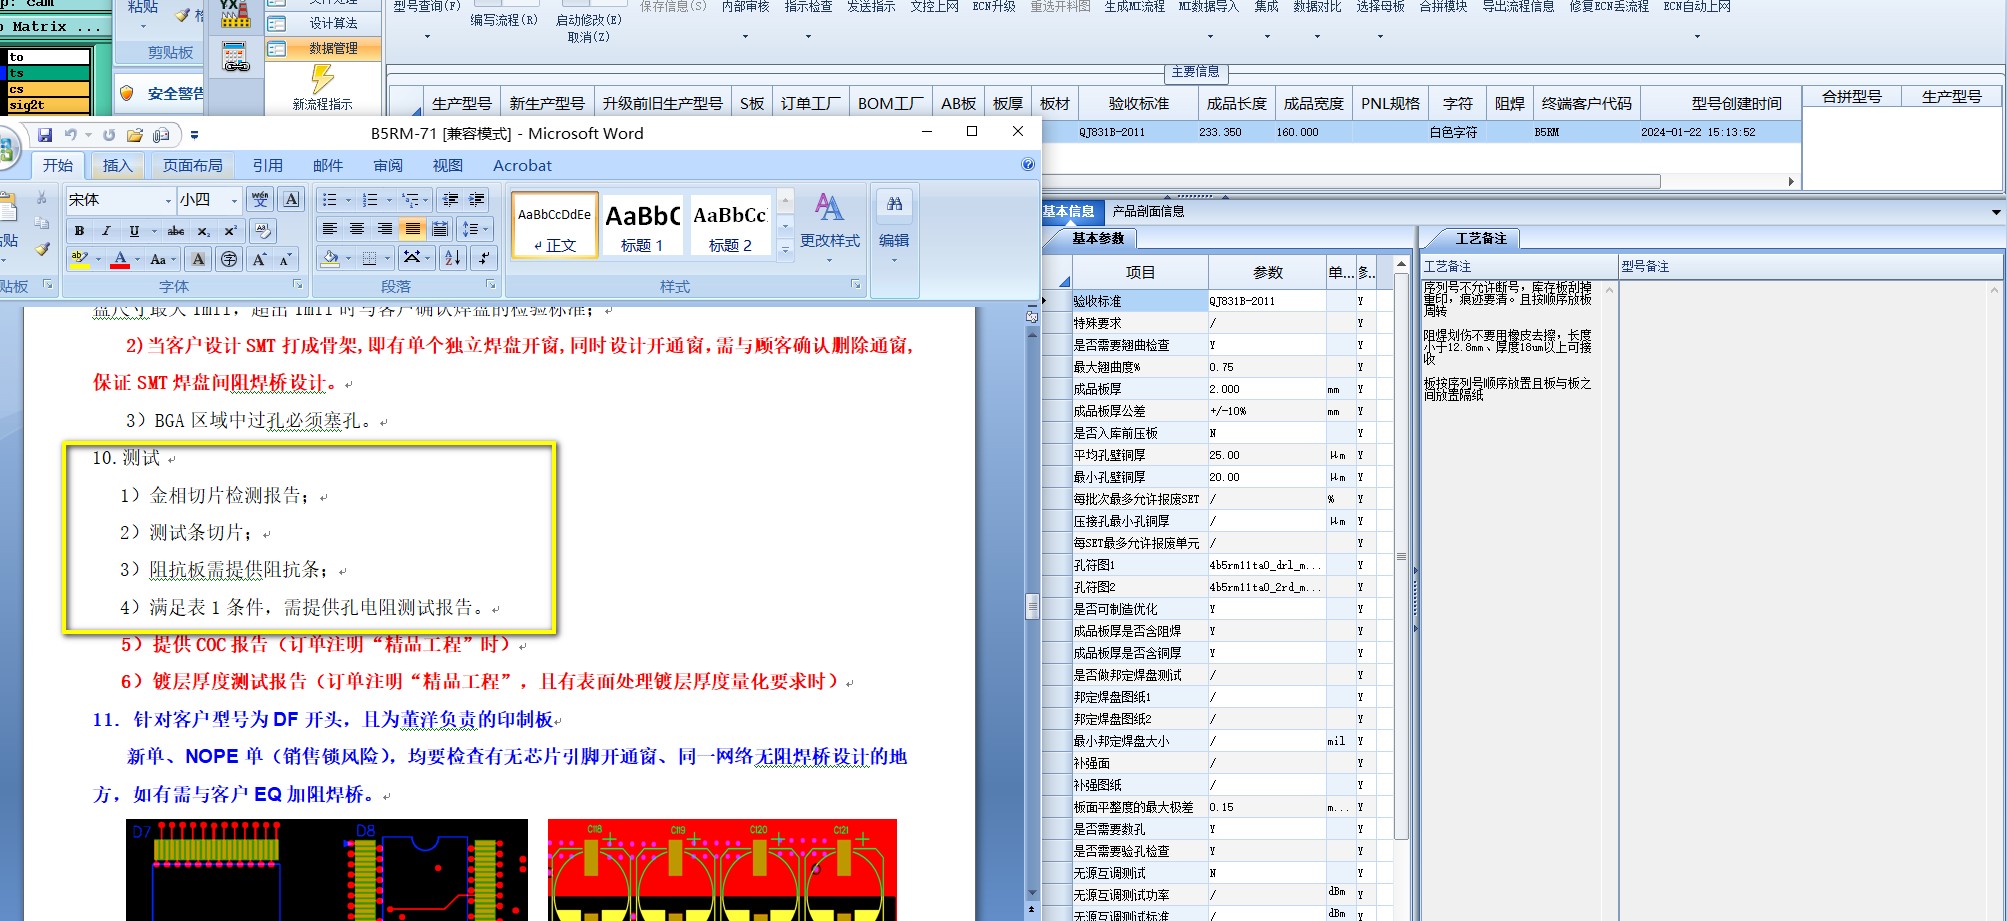
Task: Switch to 审阅 ribbon tab
Action: (388, 165)
